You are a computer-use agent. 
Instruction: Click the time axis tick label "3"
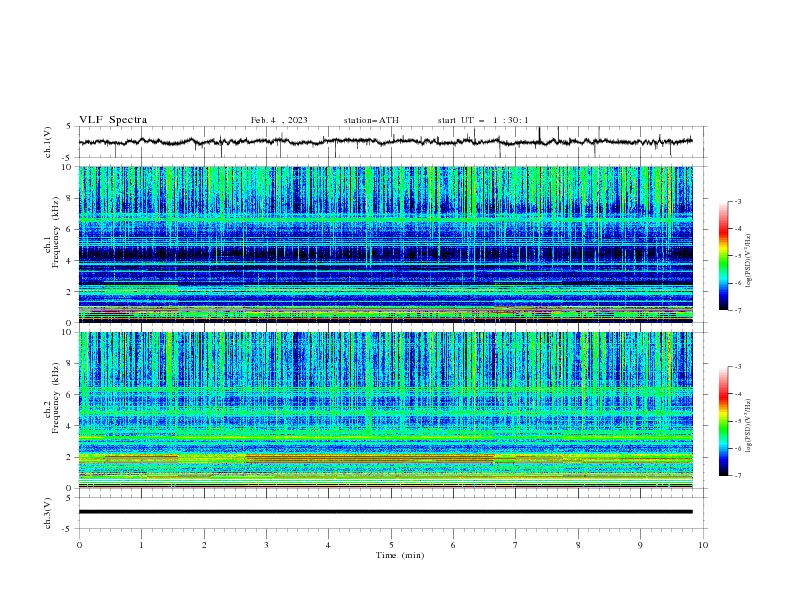pos(266,545)
